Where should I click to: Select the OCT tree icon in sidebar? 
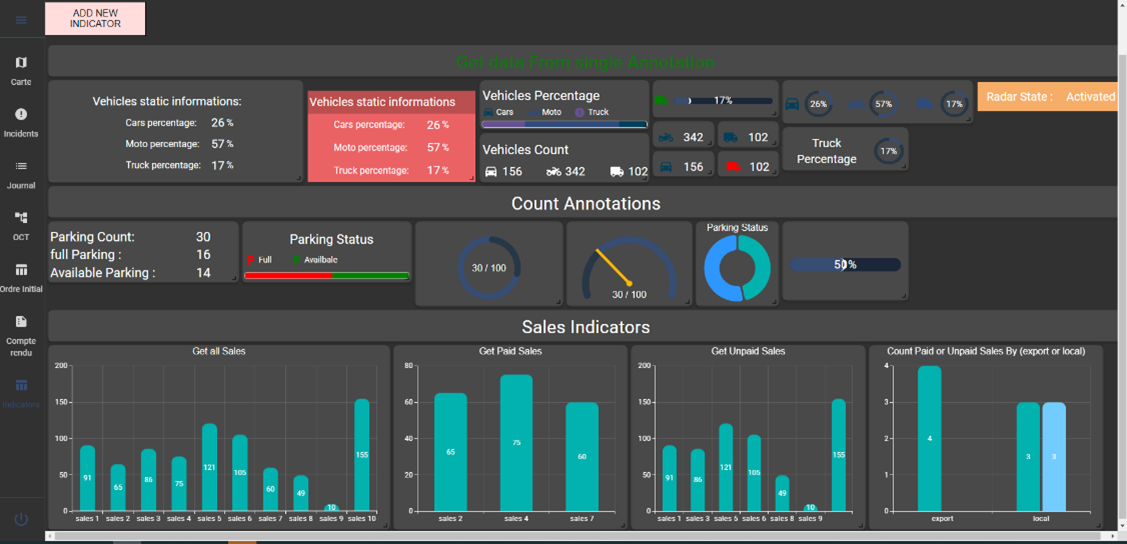point(21,218)
